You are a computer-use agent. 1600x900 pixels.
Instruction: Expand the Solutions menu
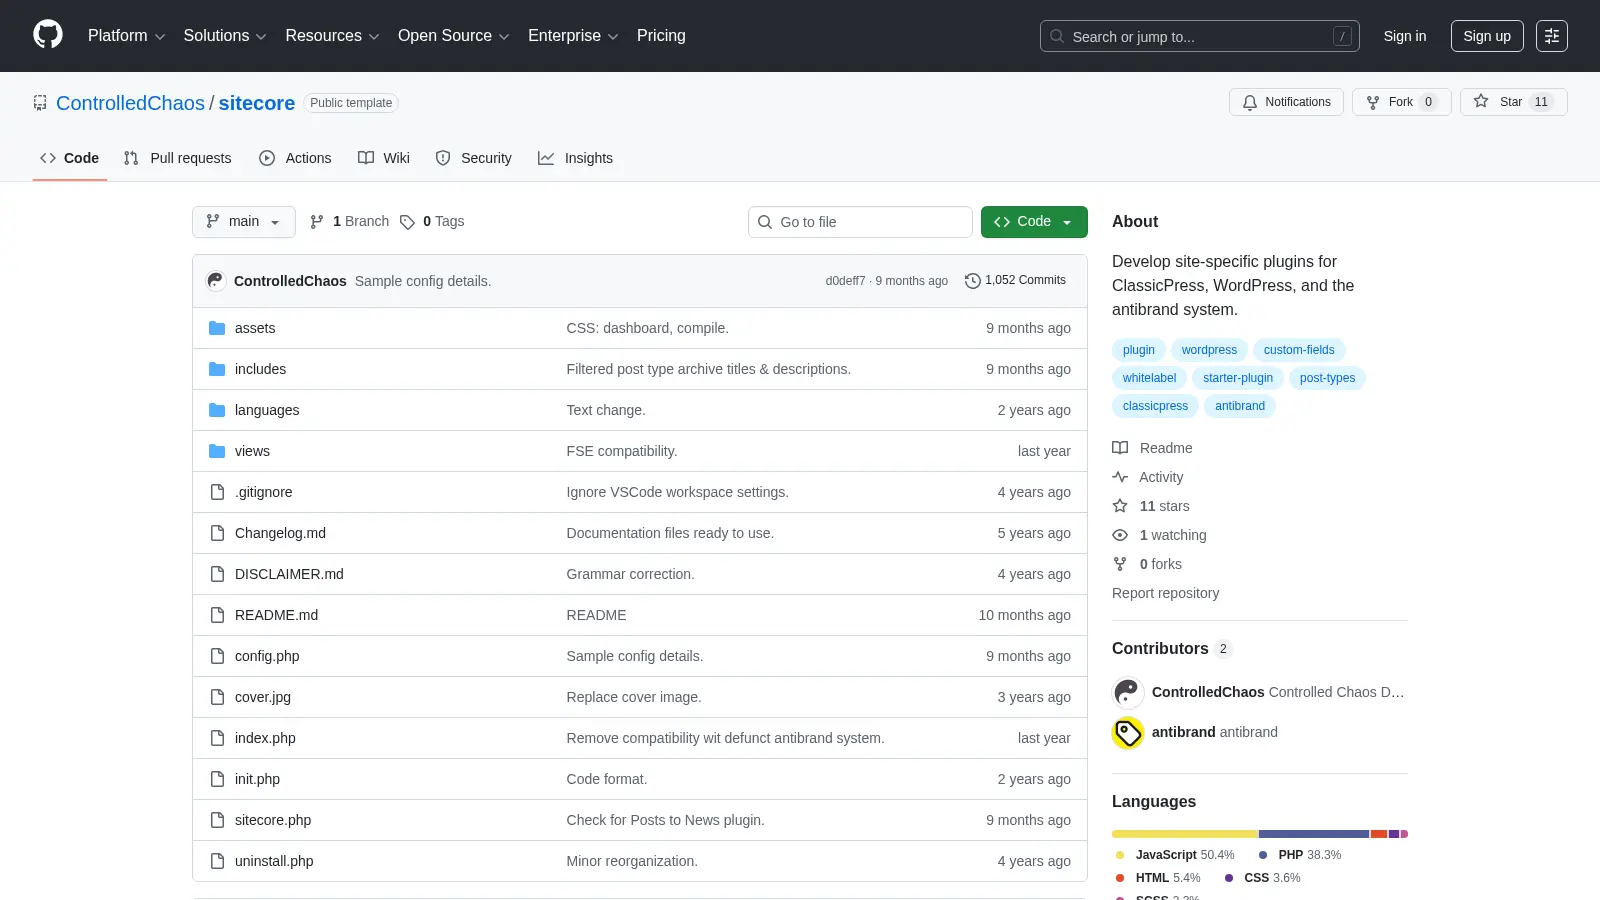click(225, 36)
